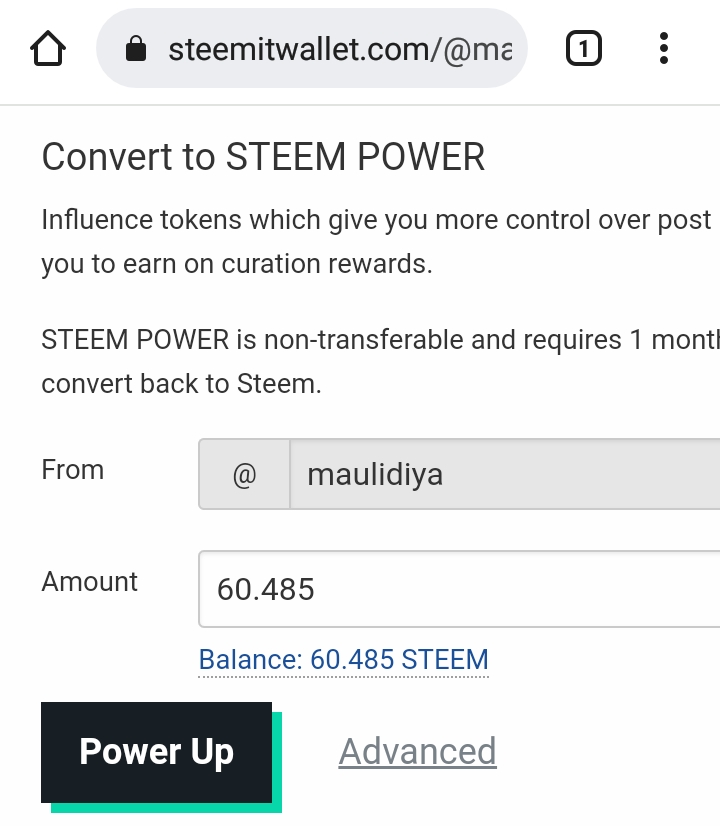Viewport: 720px width, 826px height.
Task: Click the From label
Action: 73,469
